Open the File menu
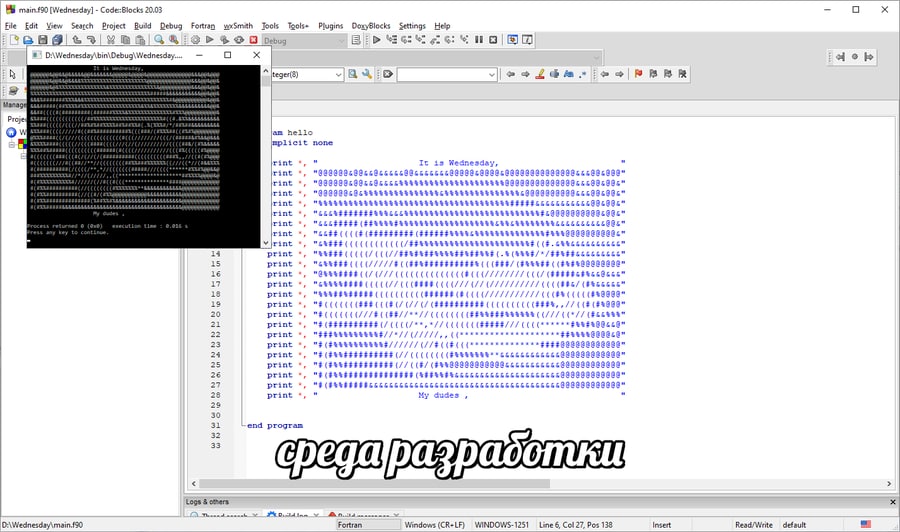This screenshot has height=532, width=900. tap(10, 26)
